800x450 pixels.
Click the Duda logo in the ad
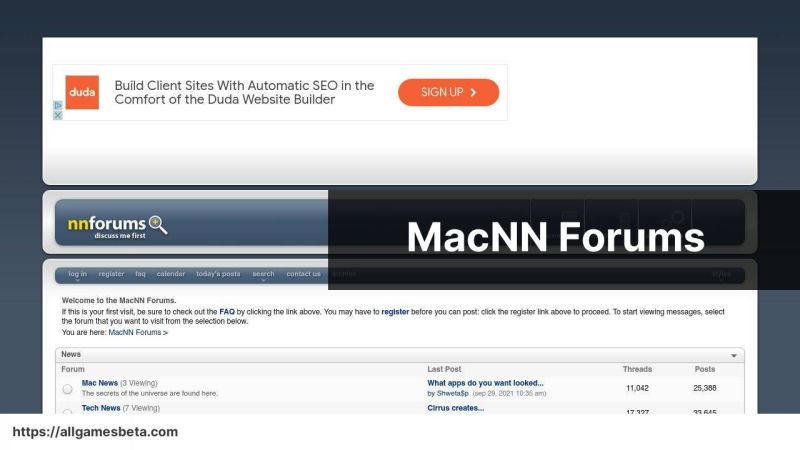pos(82,92)
